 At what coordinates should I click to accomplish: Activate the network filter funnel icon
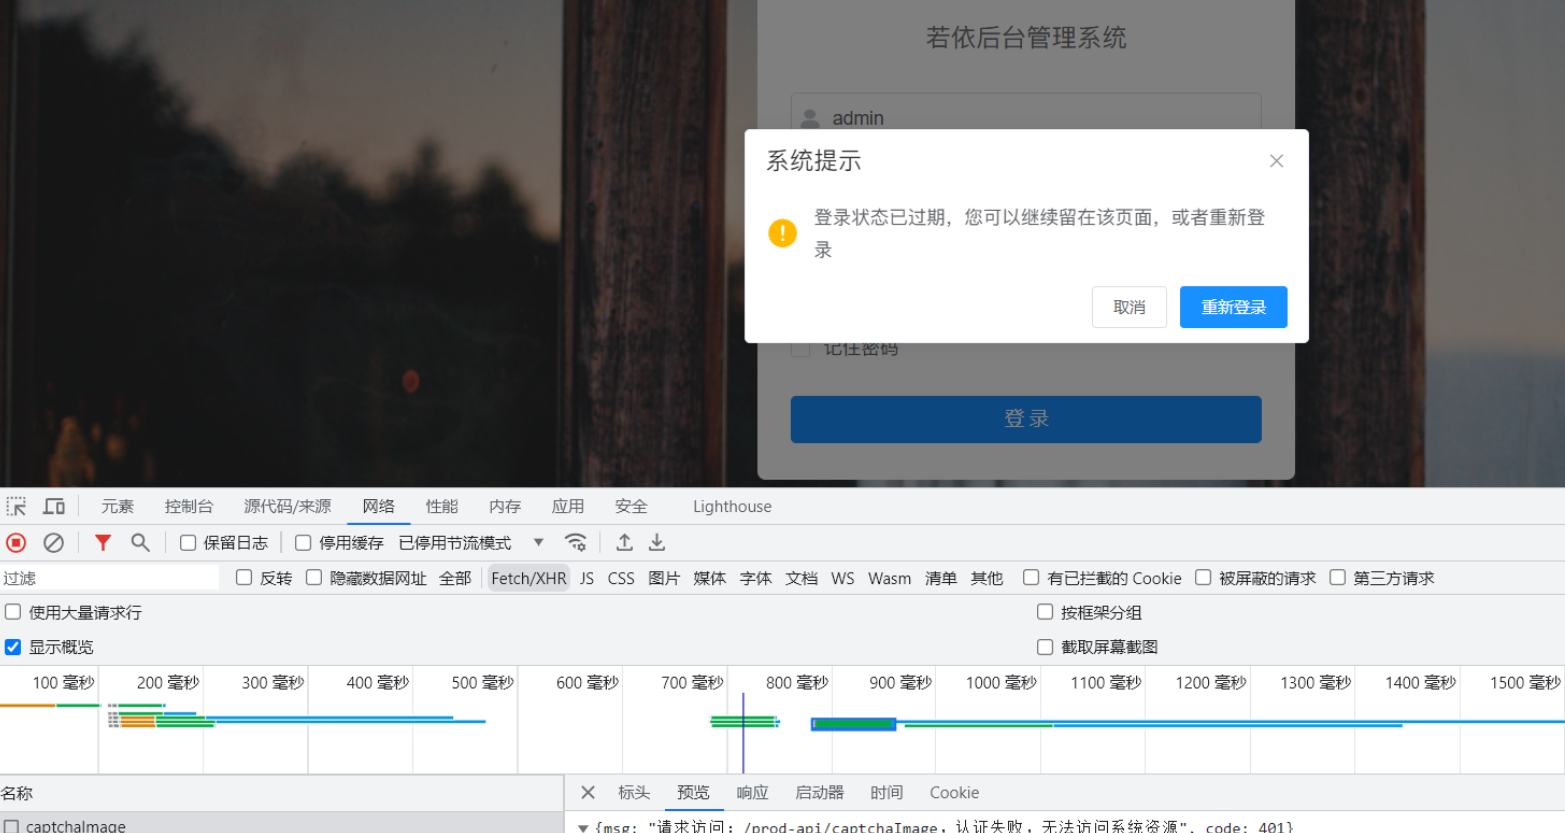click(103, 542)
